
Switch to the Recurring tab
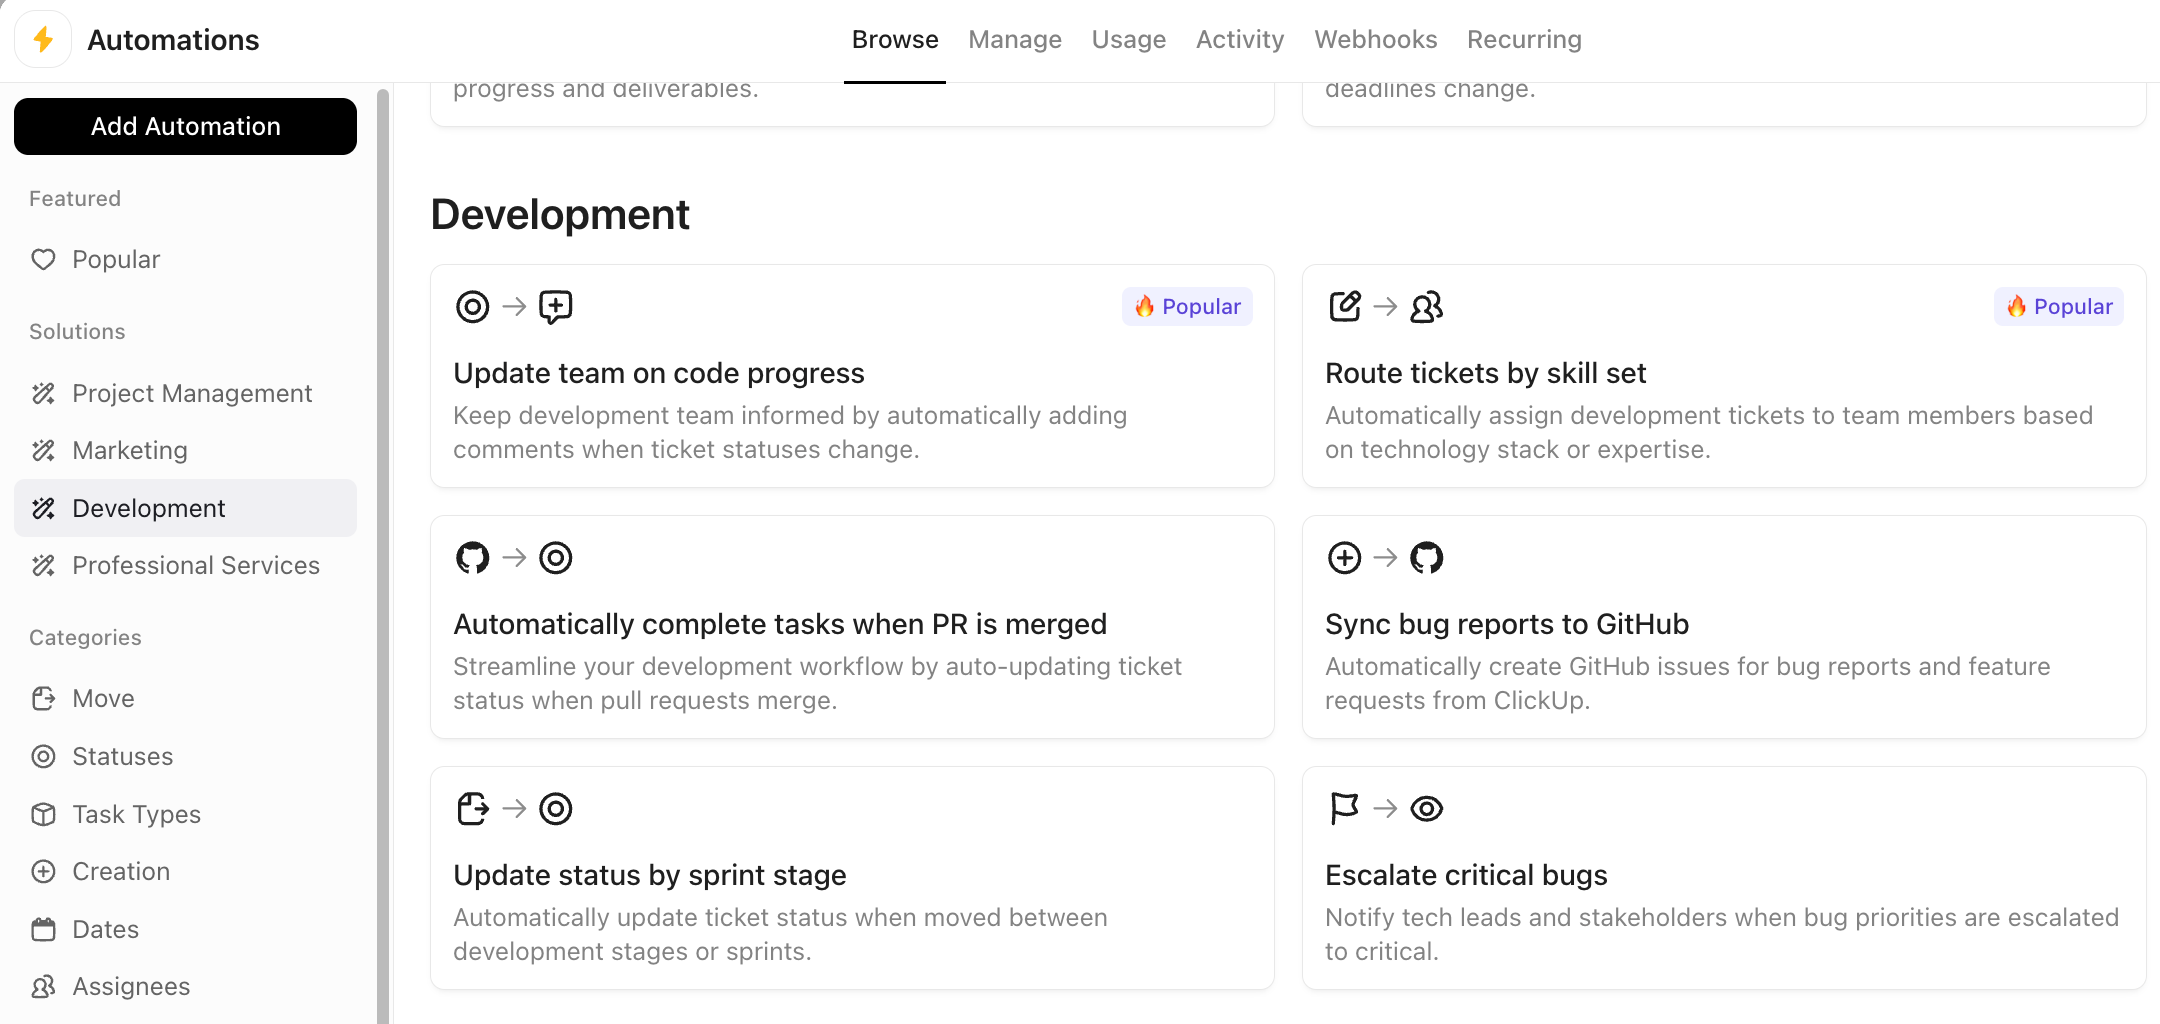[1524, 39]
